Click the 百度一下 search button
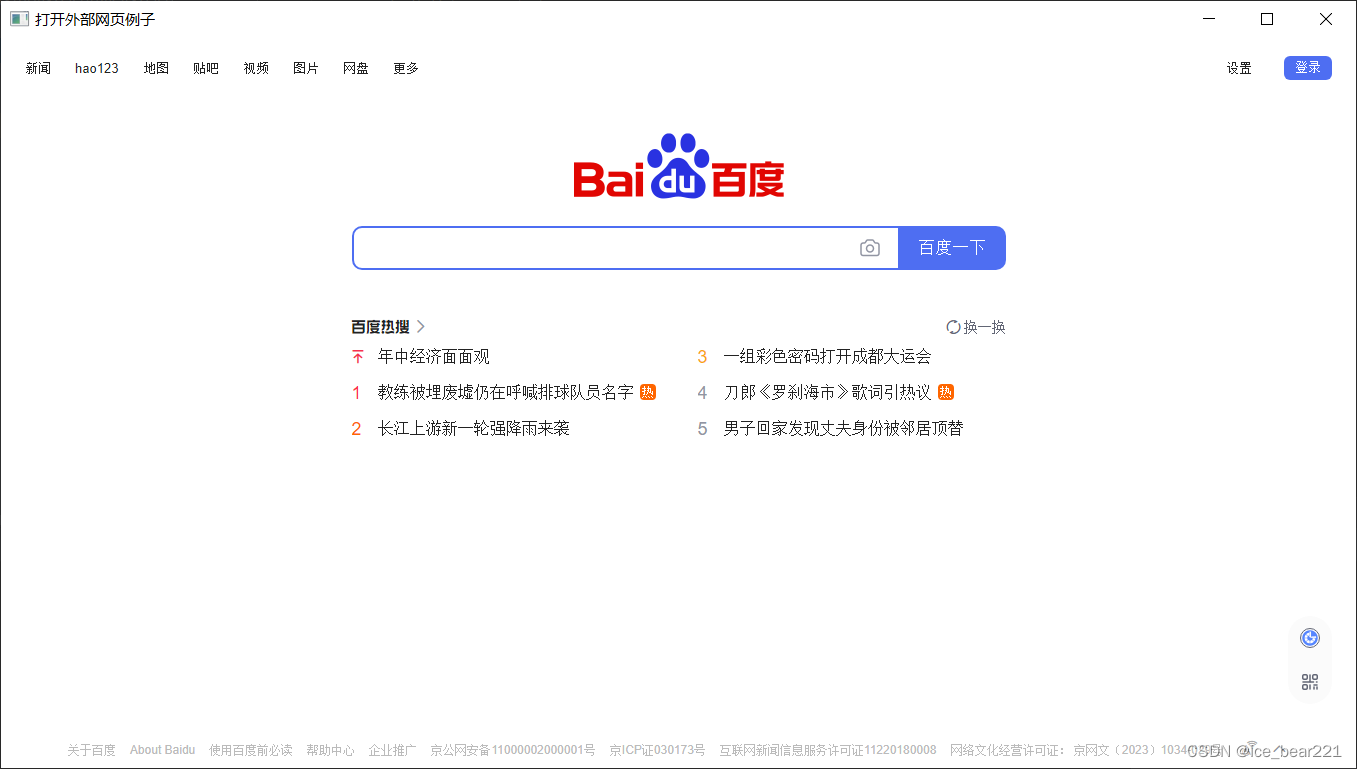 pyautogui.click(x=952, y=248)
